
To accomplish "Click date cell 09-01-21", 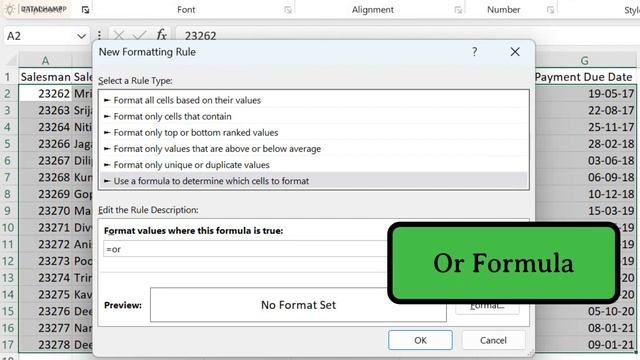I will coord(584,344).
